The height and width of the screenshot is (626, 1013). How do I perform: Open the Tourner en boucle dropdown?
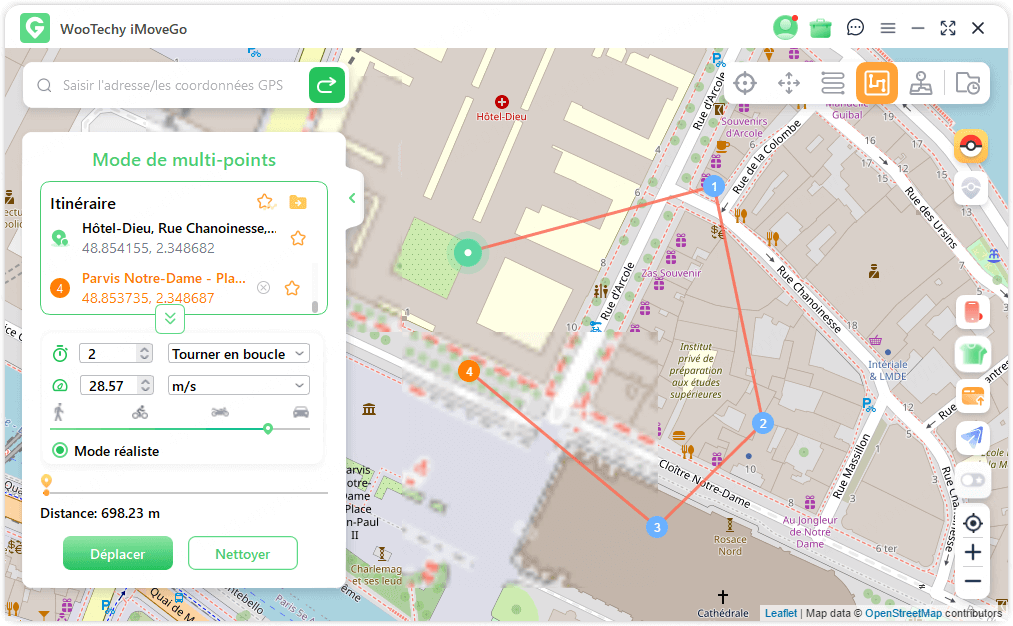(x=239, y=354)
